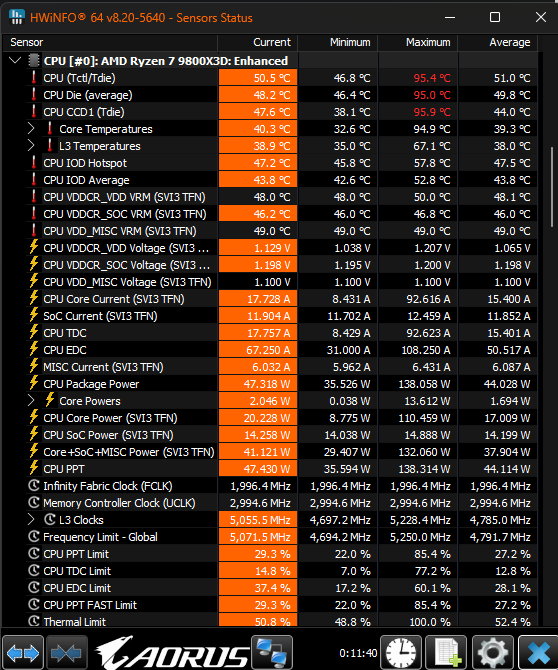This screenshot has width=558, height=670.
Task: Click the clock reset timer icon
Action: (401, 652)
